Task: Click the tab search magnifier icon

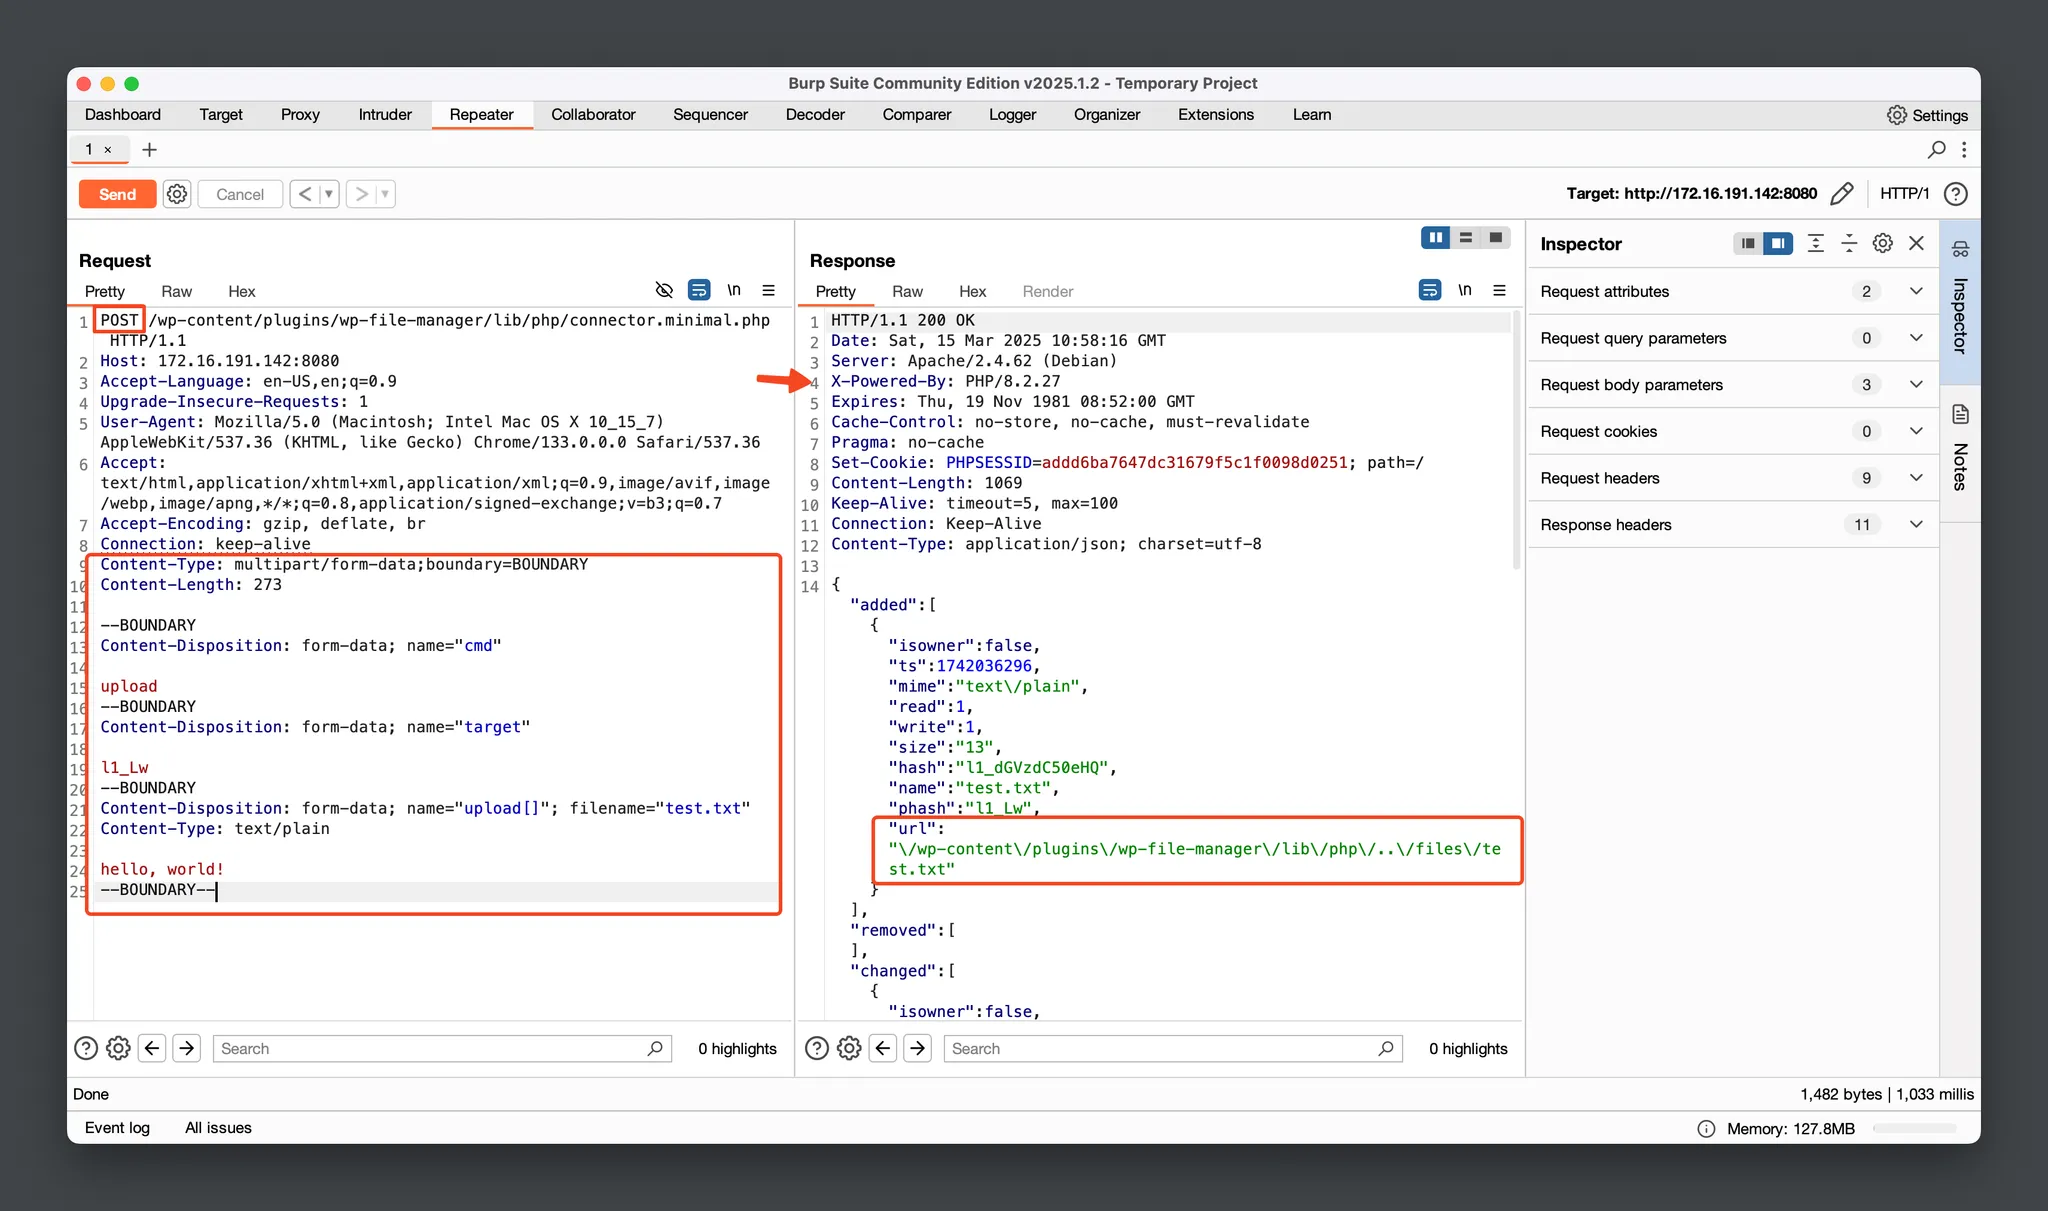Action: tap(1936, 149)
